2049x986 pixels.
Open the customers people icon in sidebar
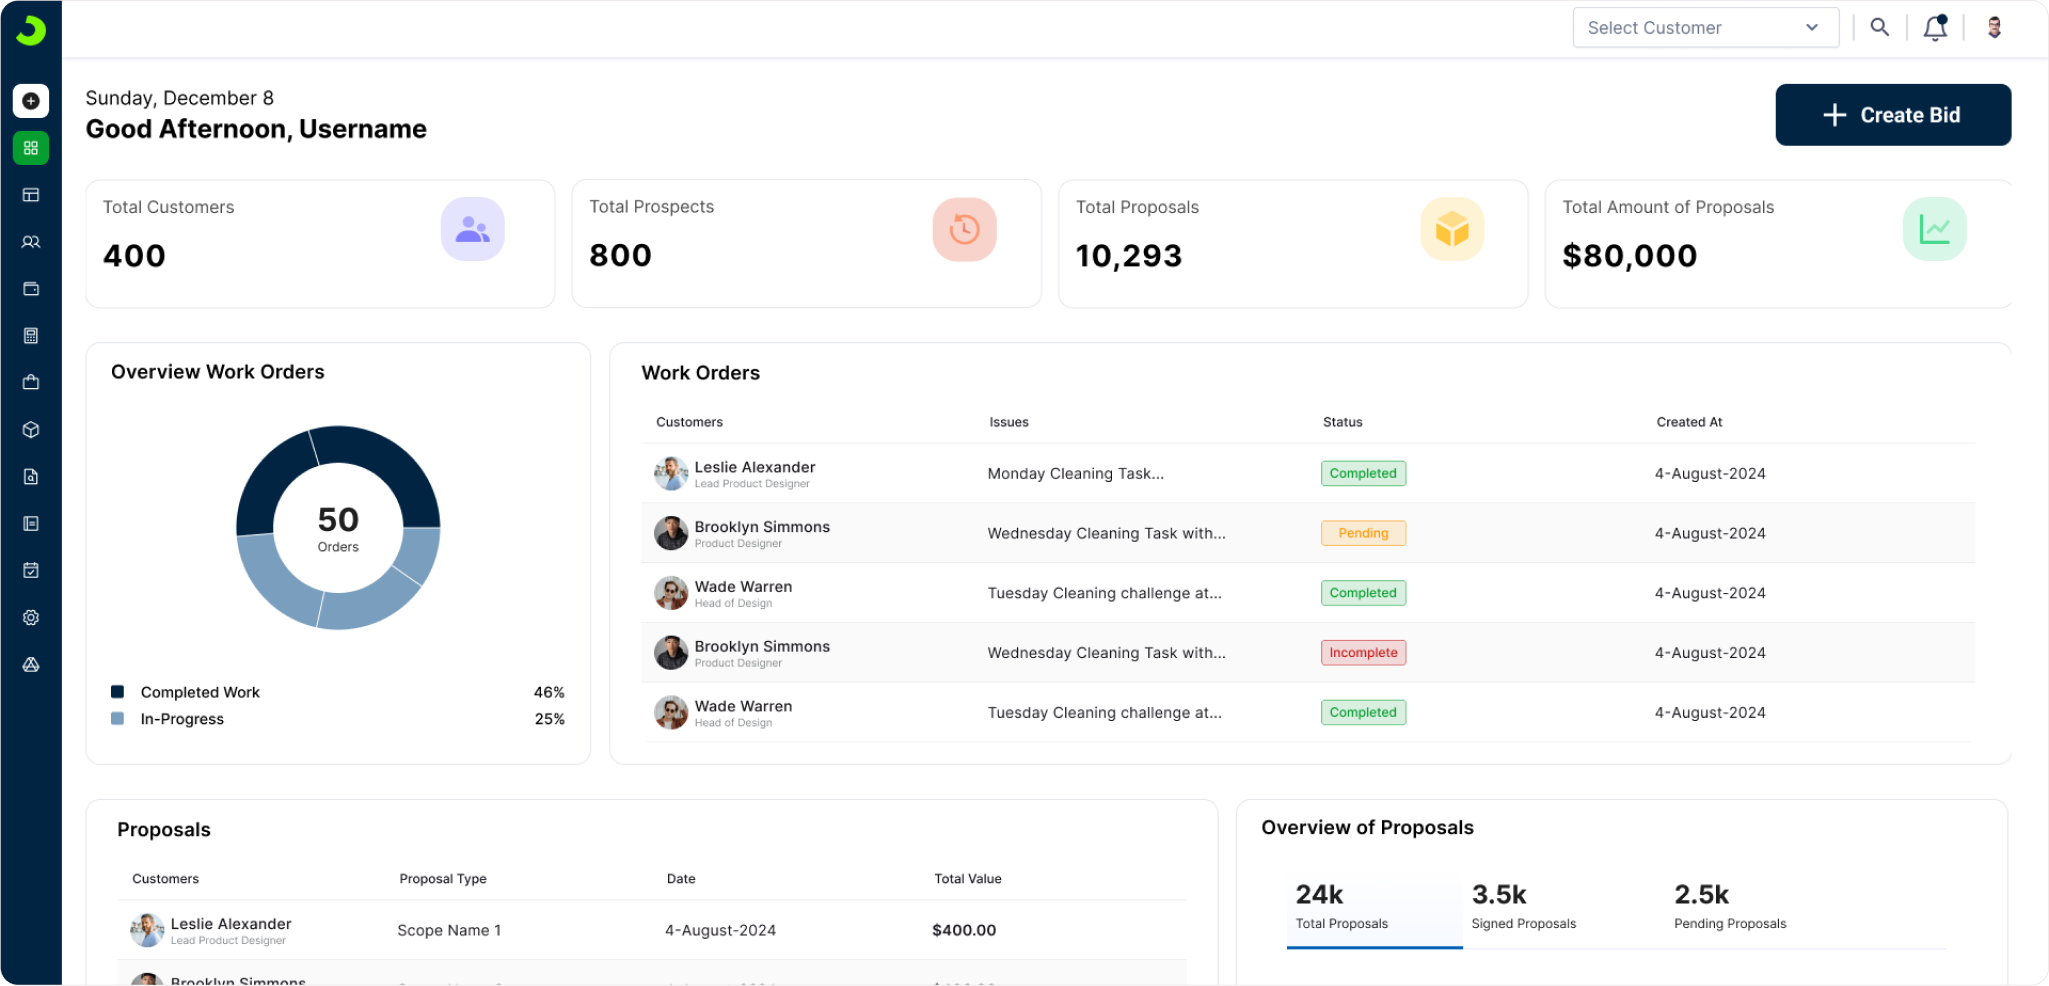pyautogui.click(x=31, y=242)
